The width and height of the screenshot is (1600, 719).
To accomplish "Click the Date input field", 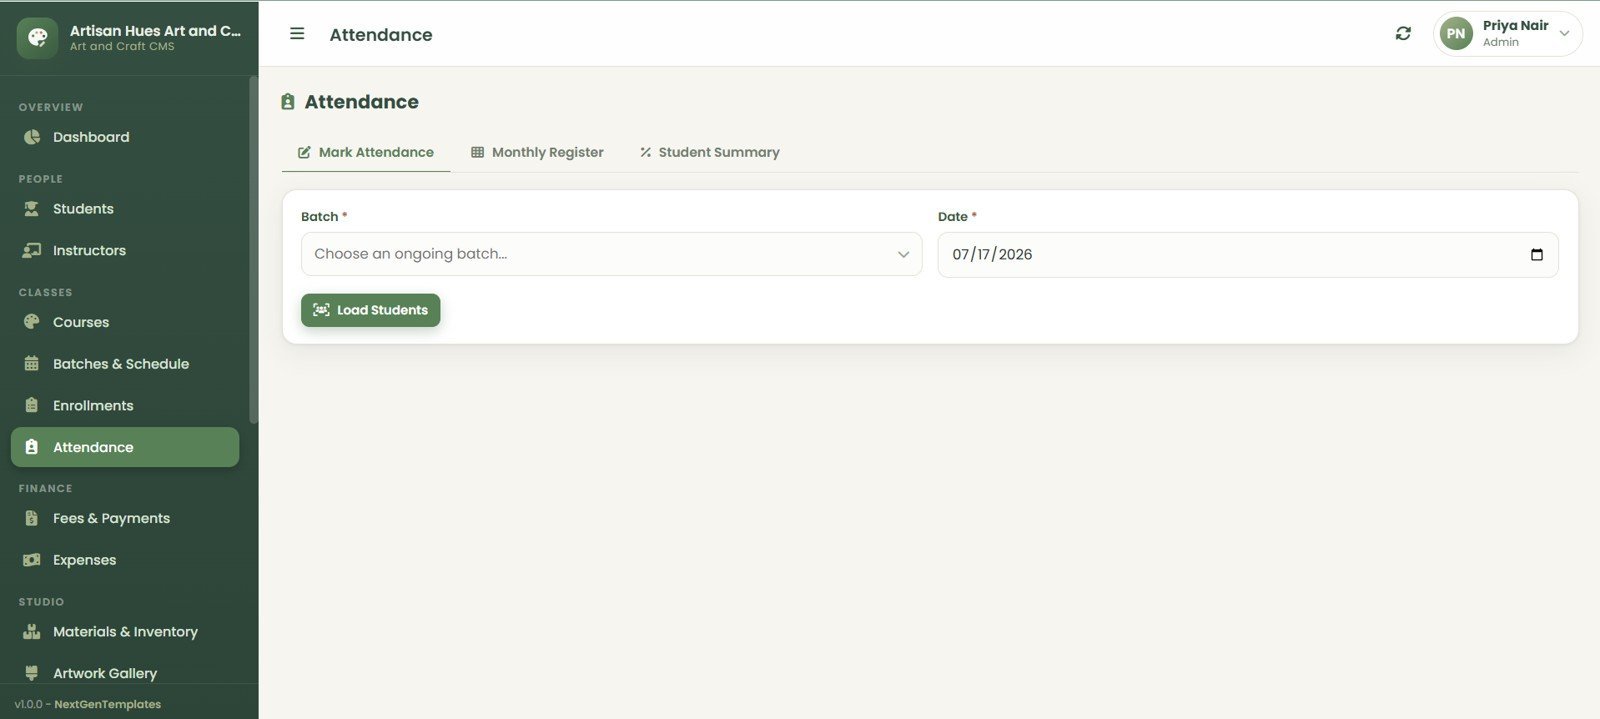I will click(x=1248, y=255).
